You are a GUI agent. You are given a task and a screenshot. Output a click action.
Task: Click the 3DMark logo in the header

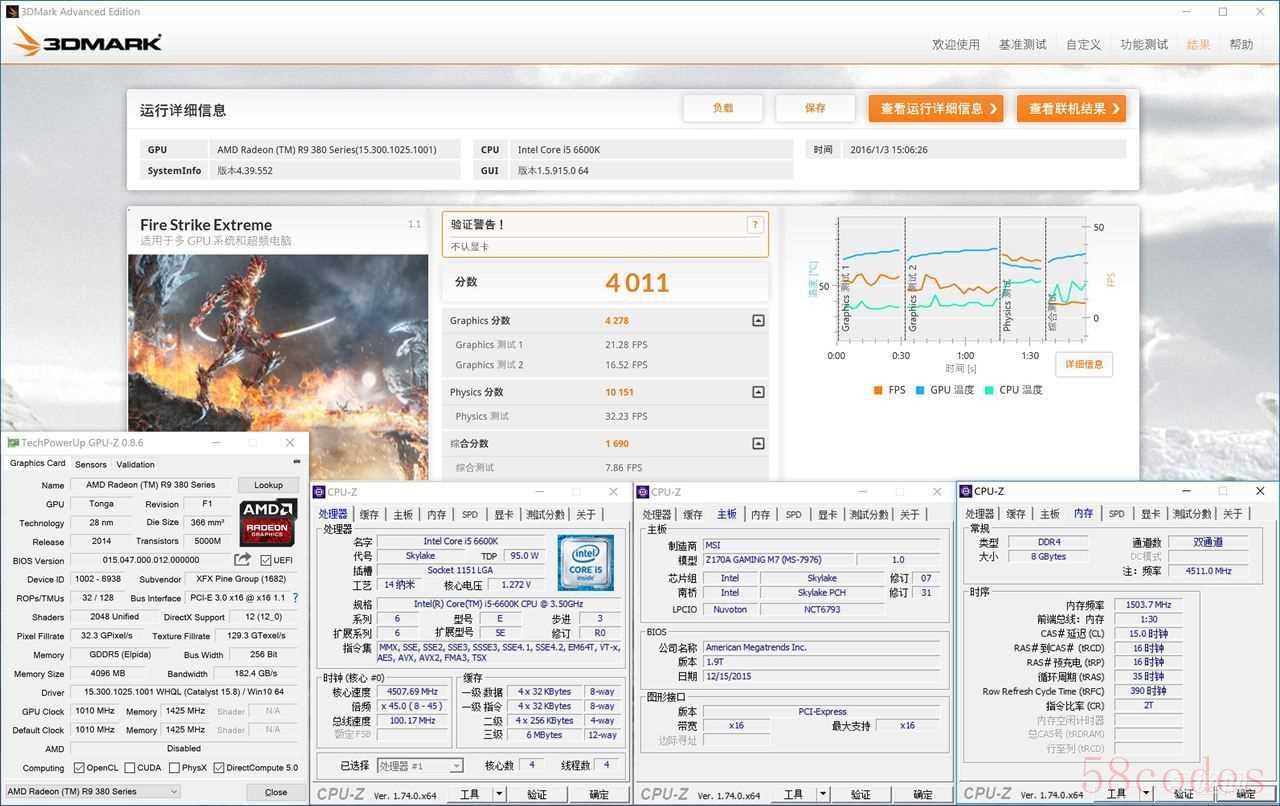click(x=88, y=43)
